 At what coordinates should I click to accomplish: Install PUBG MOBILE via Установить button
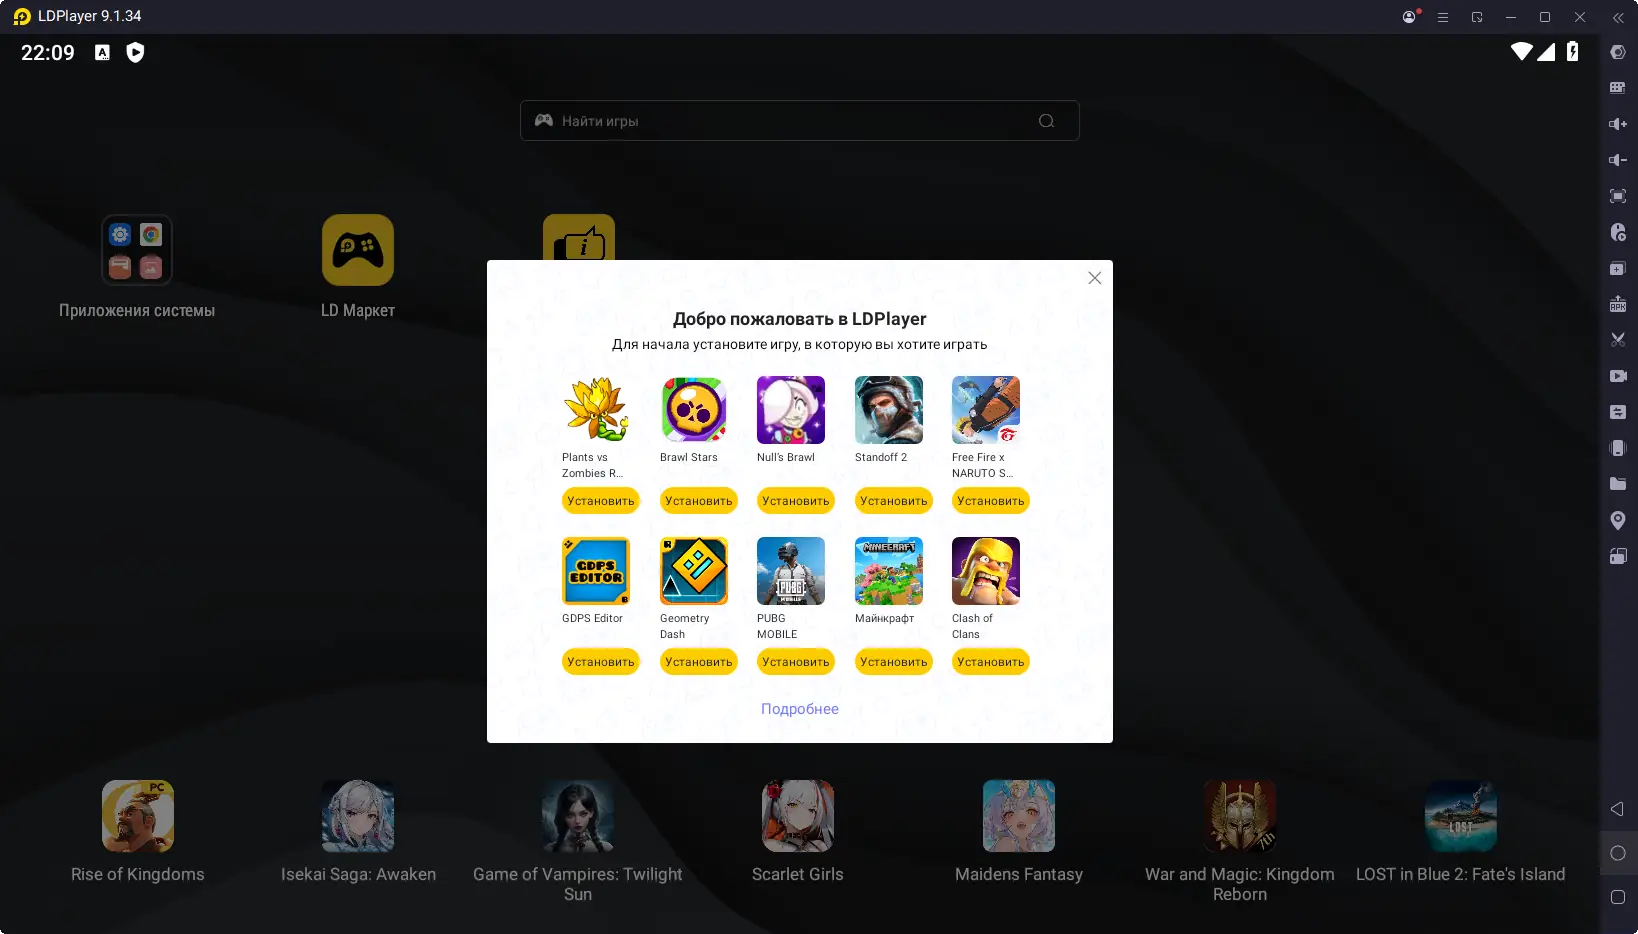coord(796,662)
